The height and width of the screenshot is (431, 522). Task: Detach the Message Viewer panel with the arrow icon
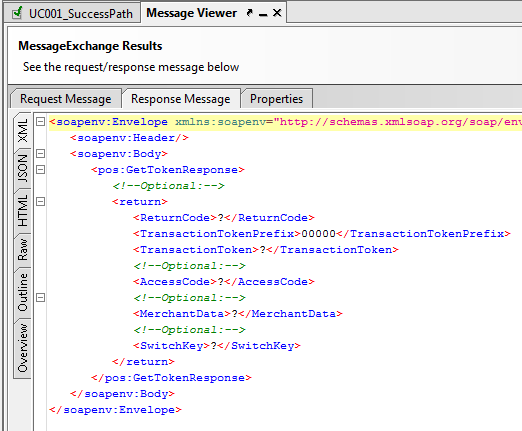(x=249, y=13)
